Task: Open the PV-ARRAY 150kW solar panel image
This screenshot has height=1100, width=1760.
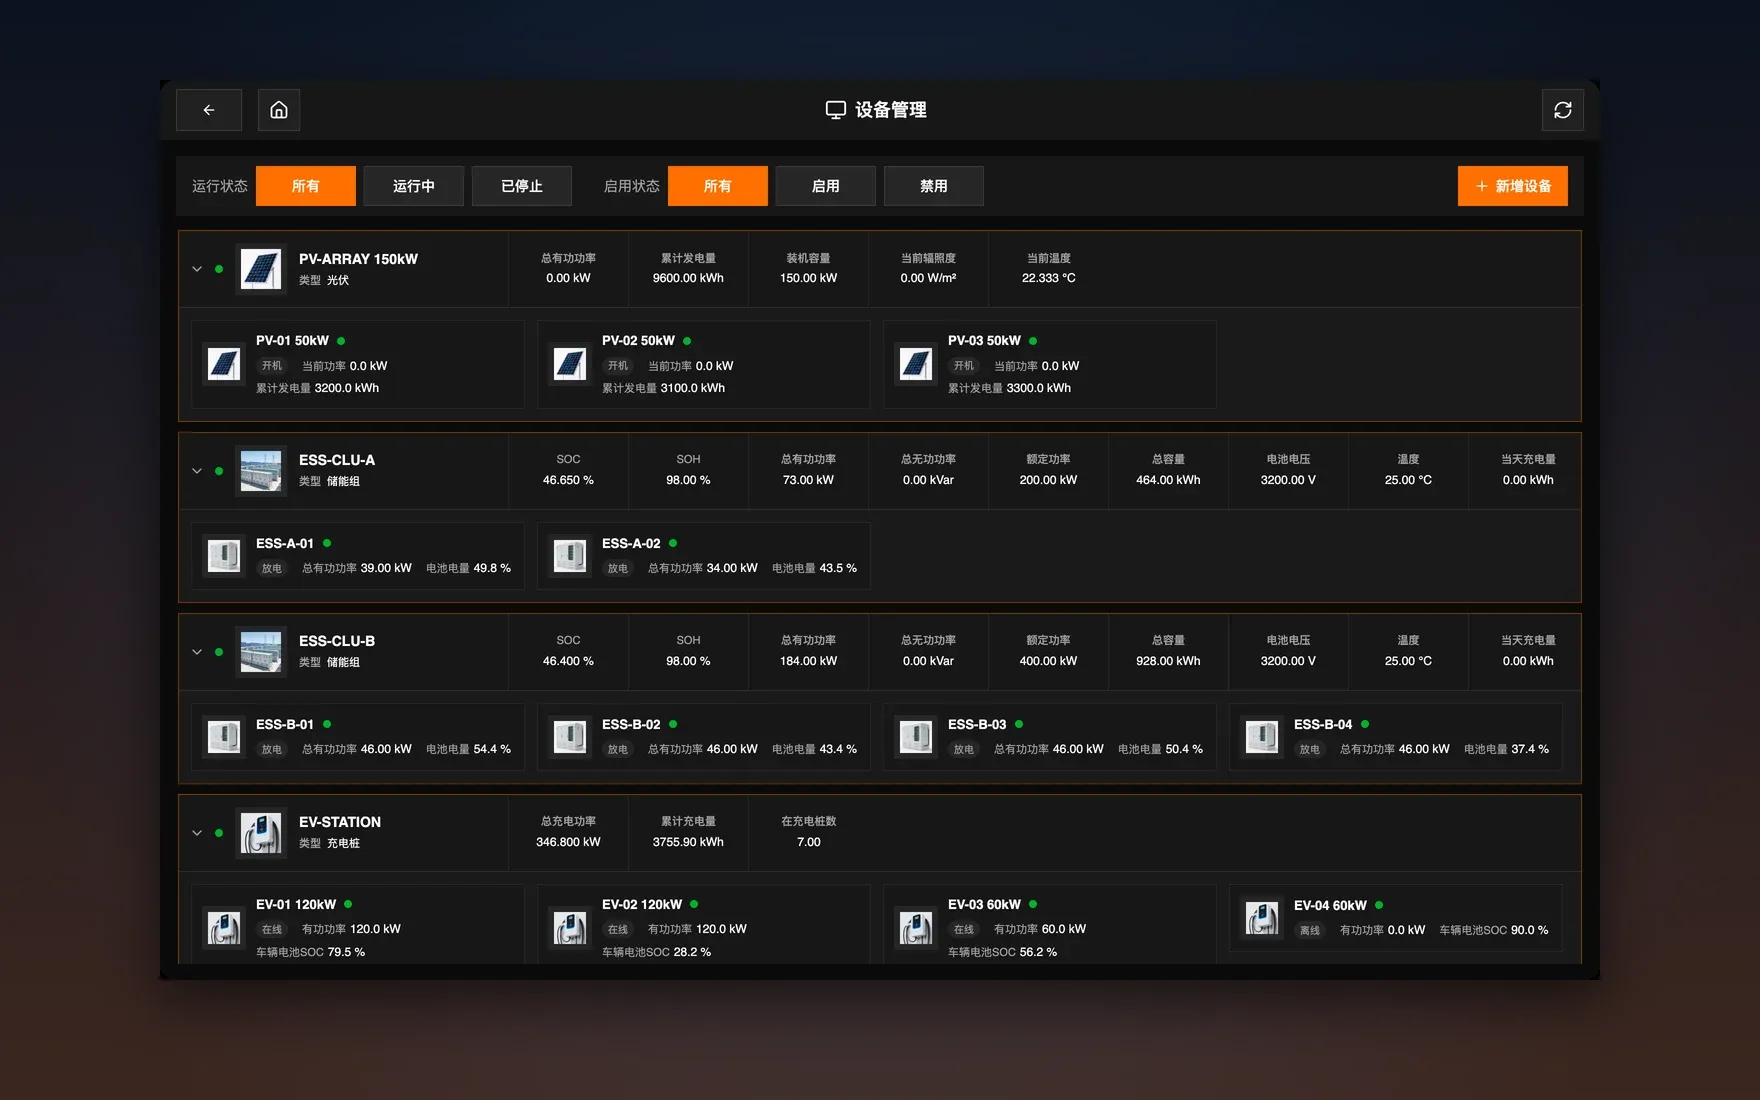Action: coord(261,269)
